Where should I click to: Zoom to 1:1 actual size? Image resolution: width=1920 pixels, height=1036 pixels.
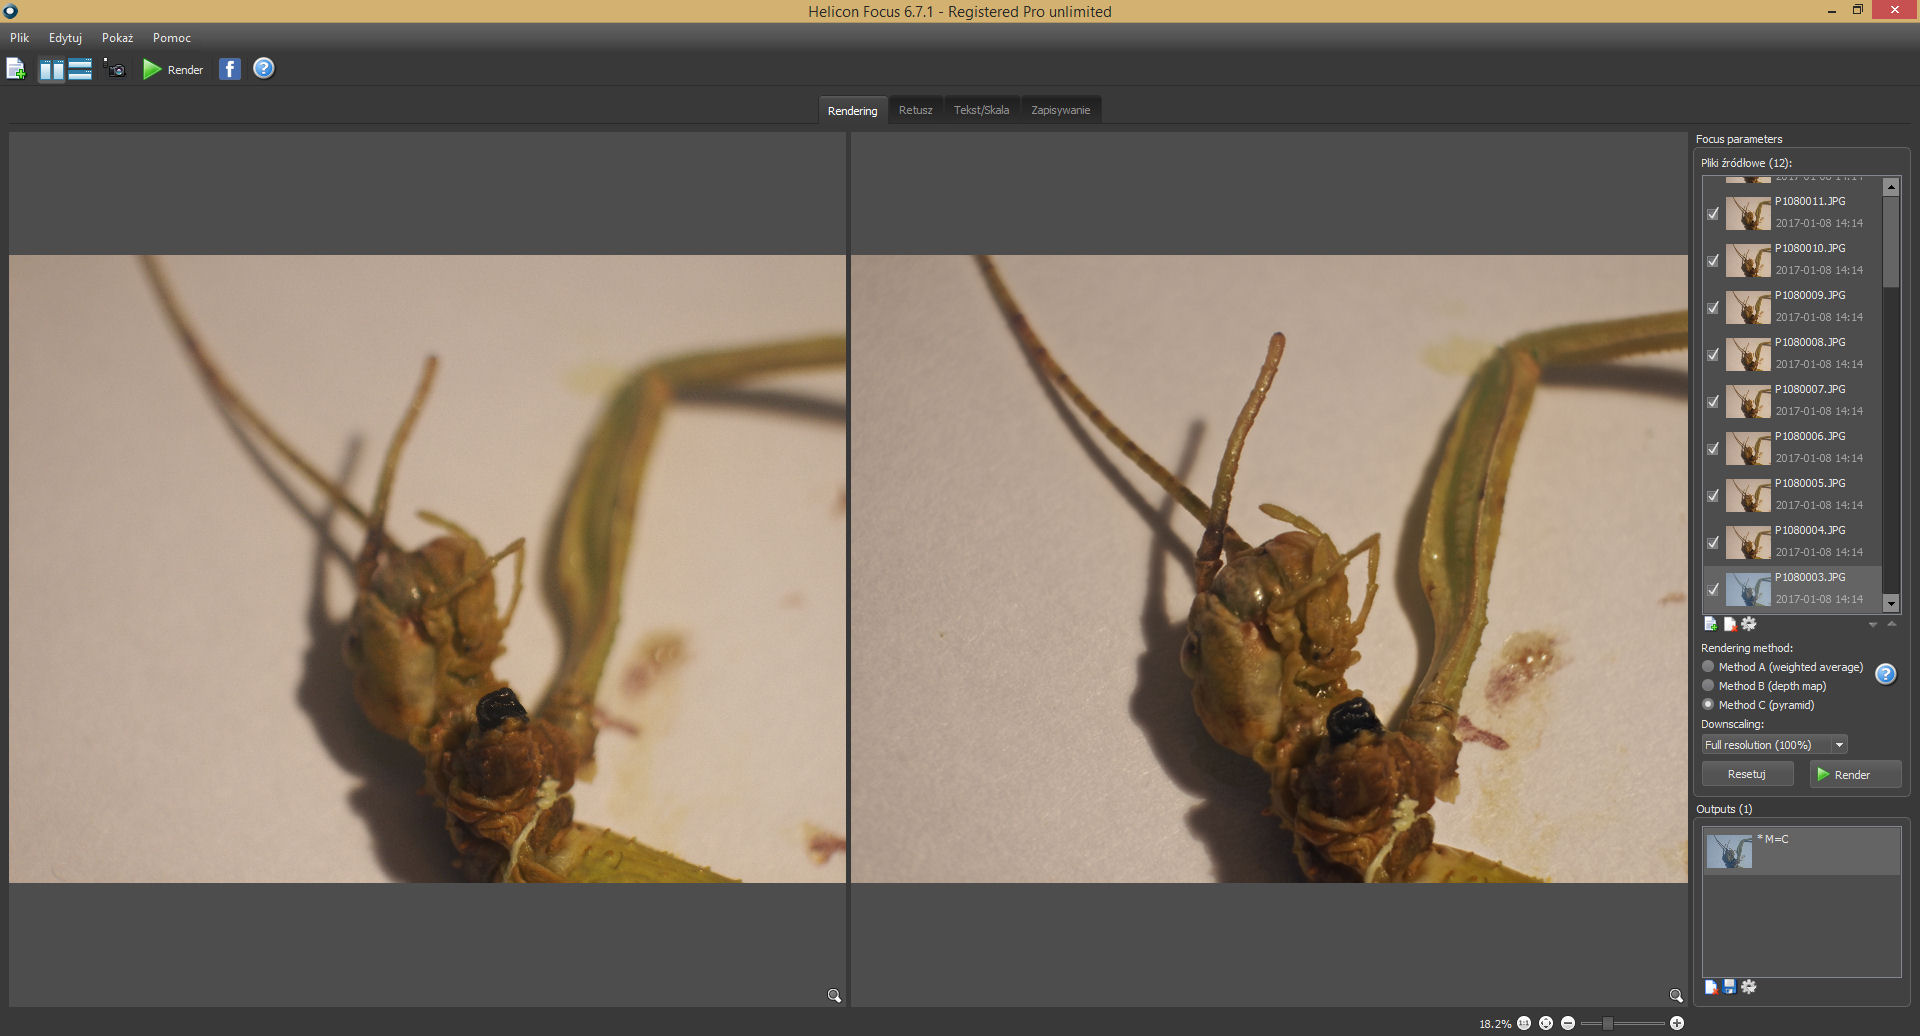1524,1023
